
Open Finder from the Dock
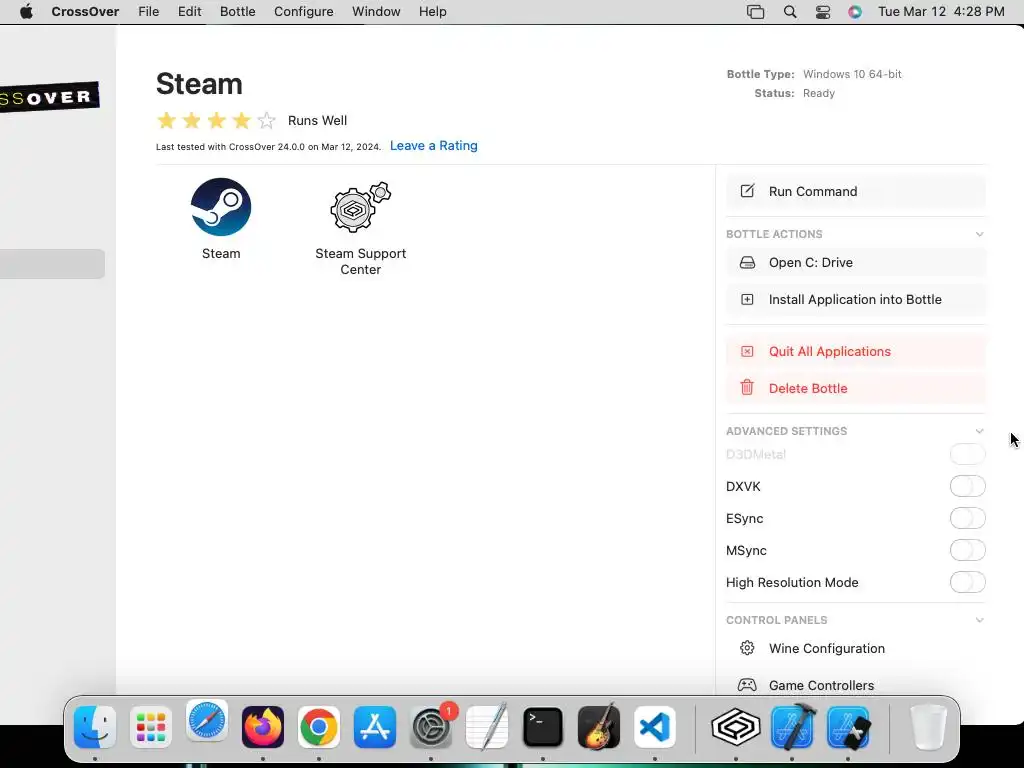[95, 727]
